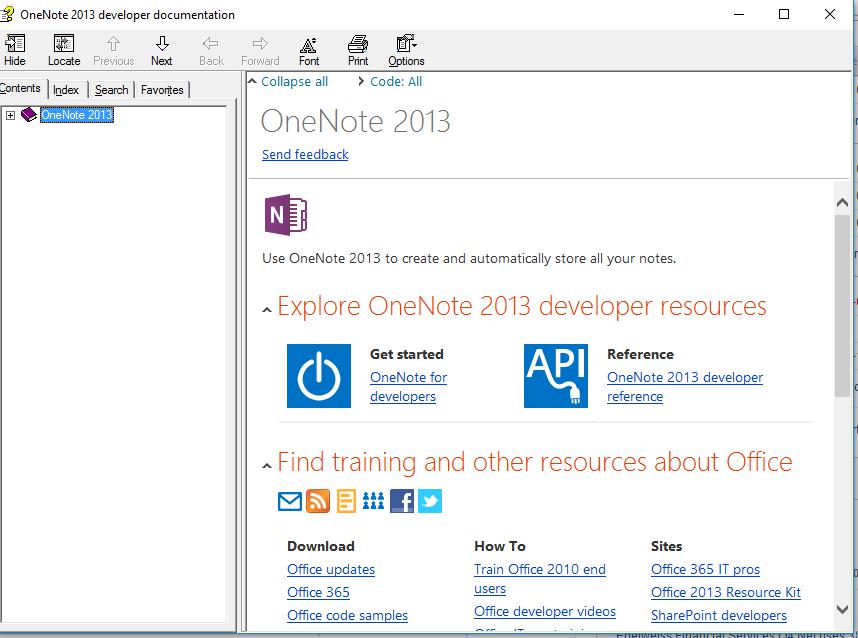Open the Code: All filter
The height and width of the screenshot is (638, 858).
(x=396, y=82)
